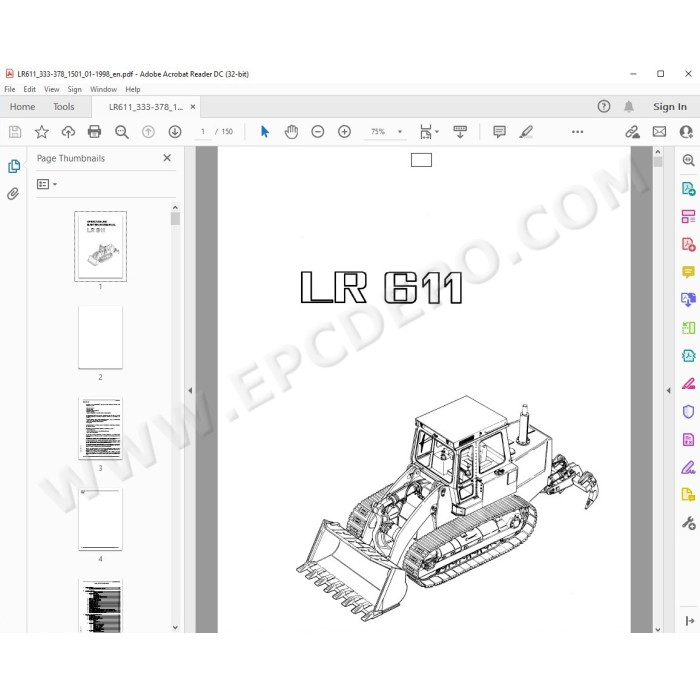Open the View menu
The width and height of the screenshot is (700, 700).
pyautogui.click(x=52, y=89)
